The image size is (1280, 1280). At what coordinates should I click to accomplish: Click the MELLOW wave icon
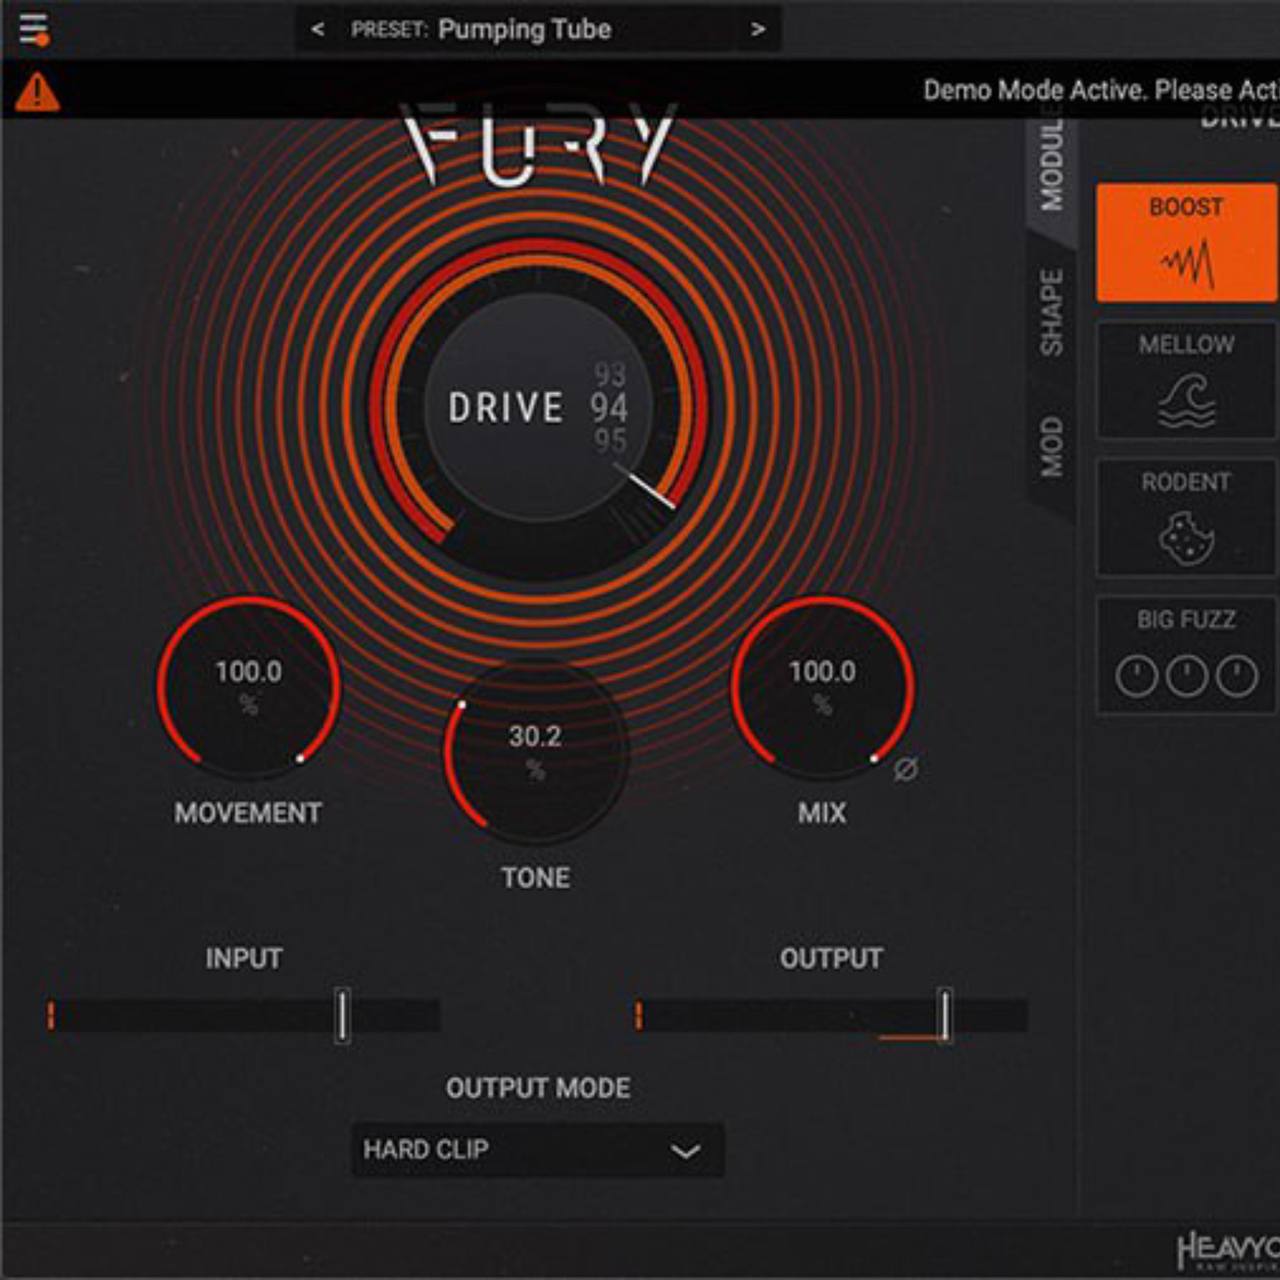[1187, 402]
